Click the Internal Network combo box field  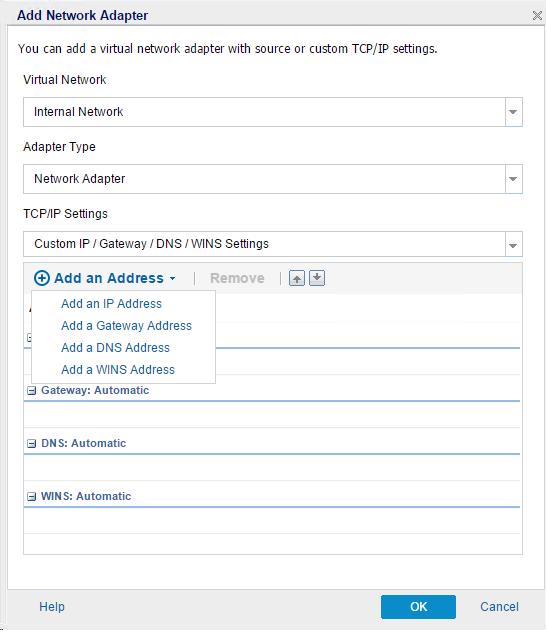pyautogui.click(x=264, y=112)
